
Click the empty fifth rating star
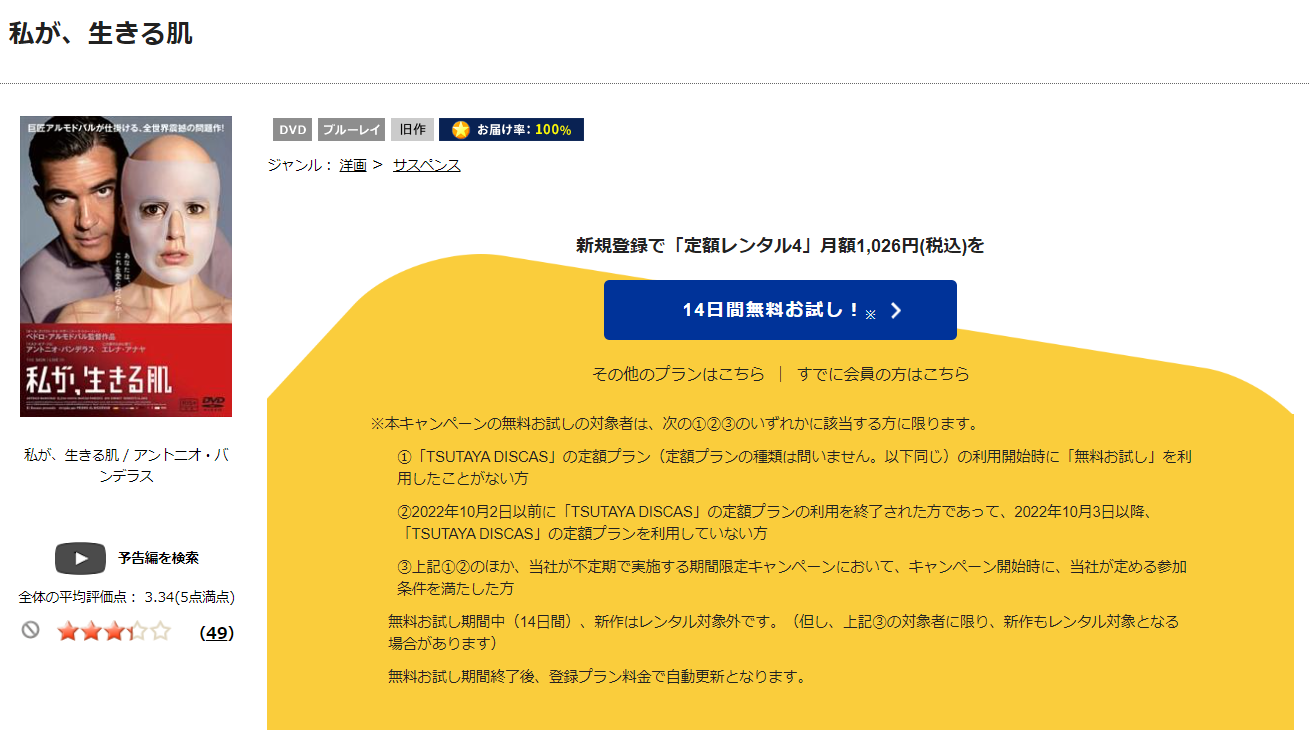[160, 632]
